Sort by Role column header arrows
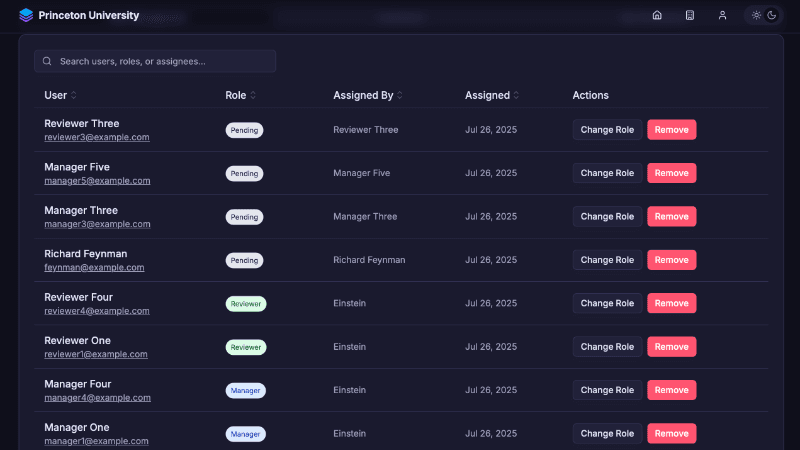The height and width of the screenshot is (450, 800). [x=253, y=96]
